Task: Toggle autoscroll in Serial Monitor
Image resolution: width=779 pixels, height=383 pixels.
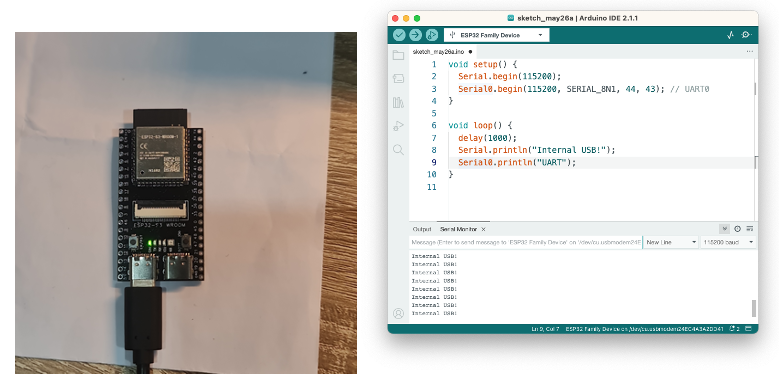Action: coord(725,229)
